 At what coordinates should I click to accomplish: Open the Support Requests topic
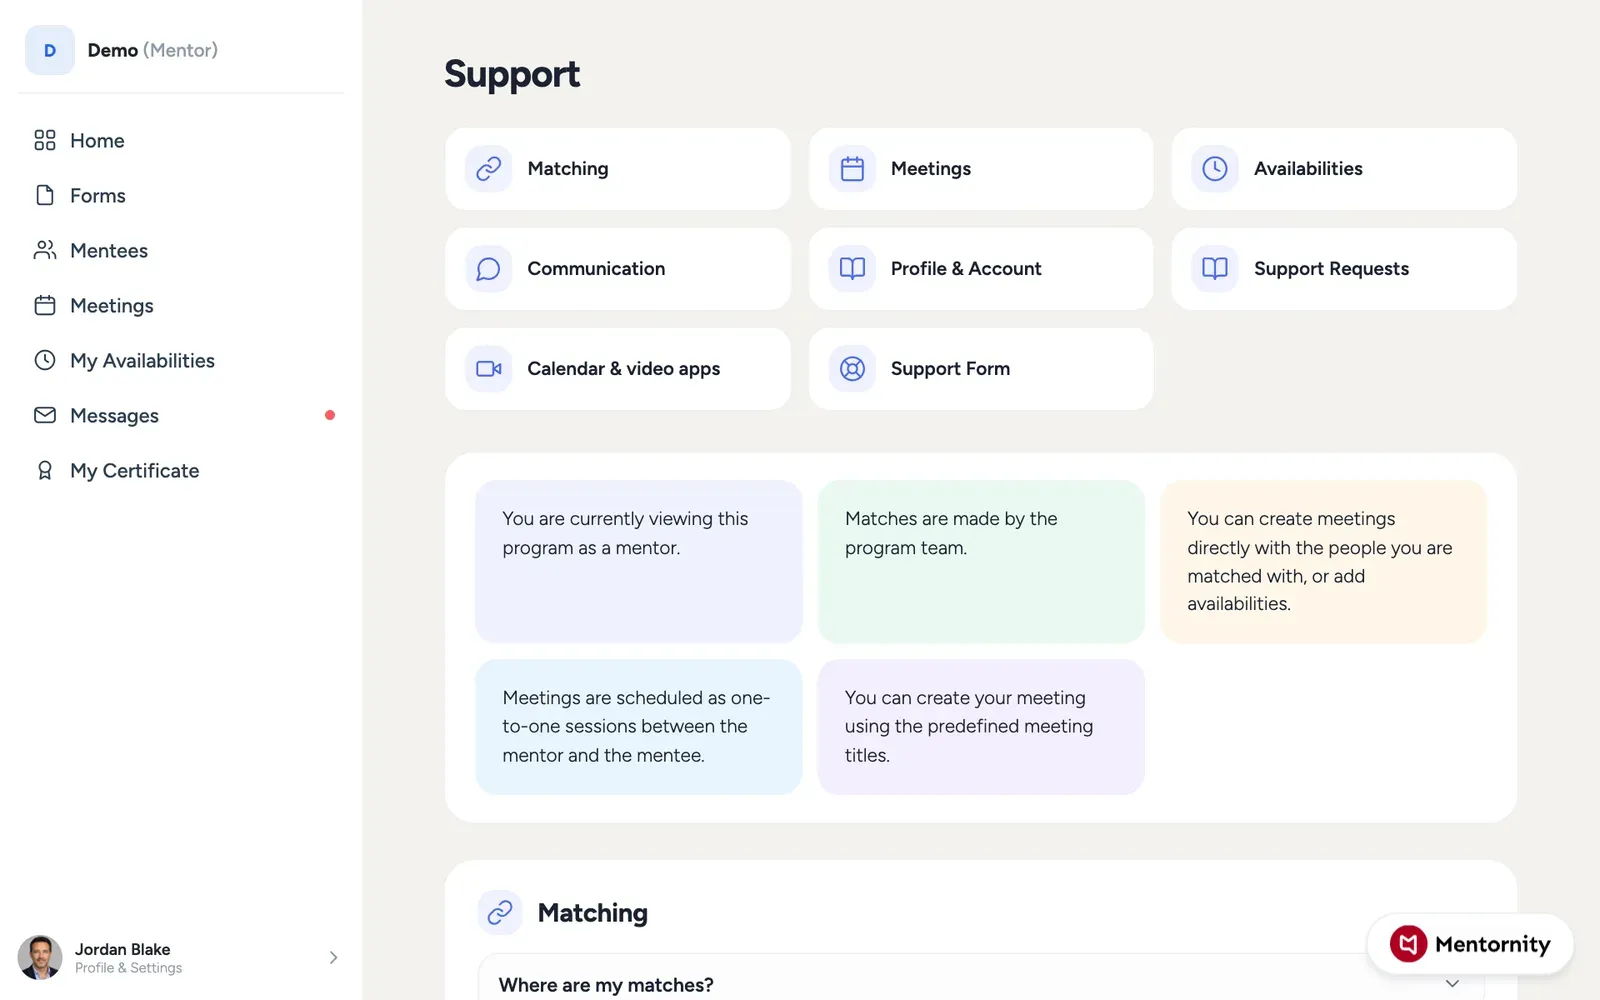pos(1344,269)
